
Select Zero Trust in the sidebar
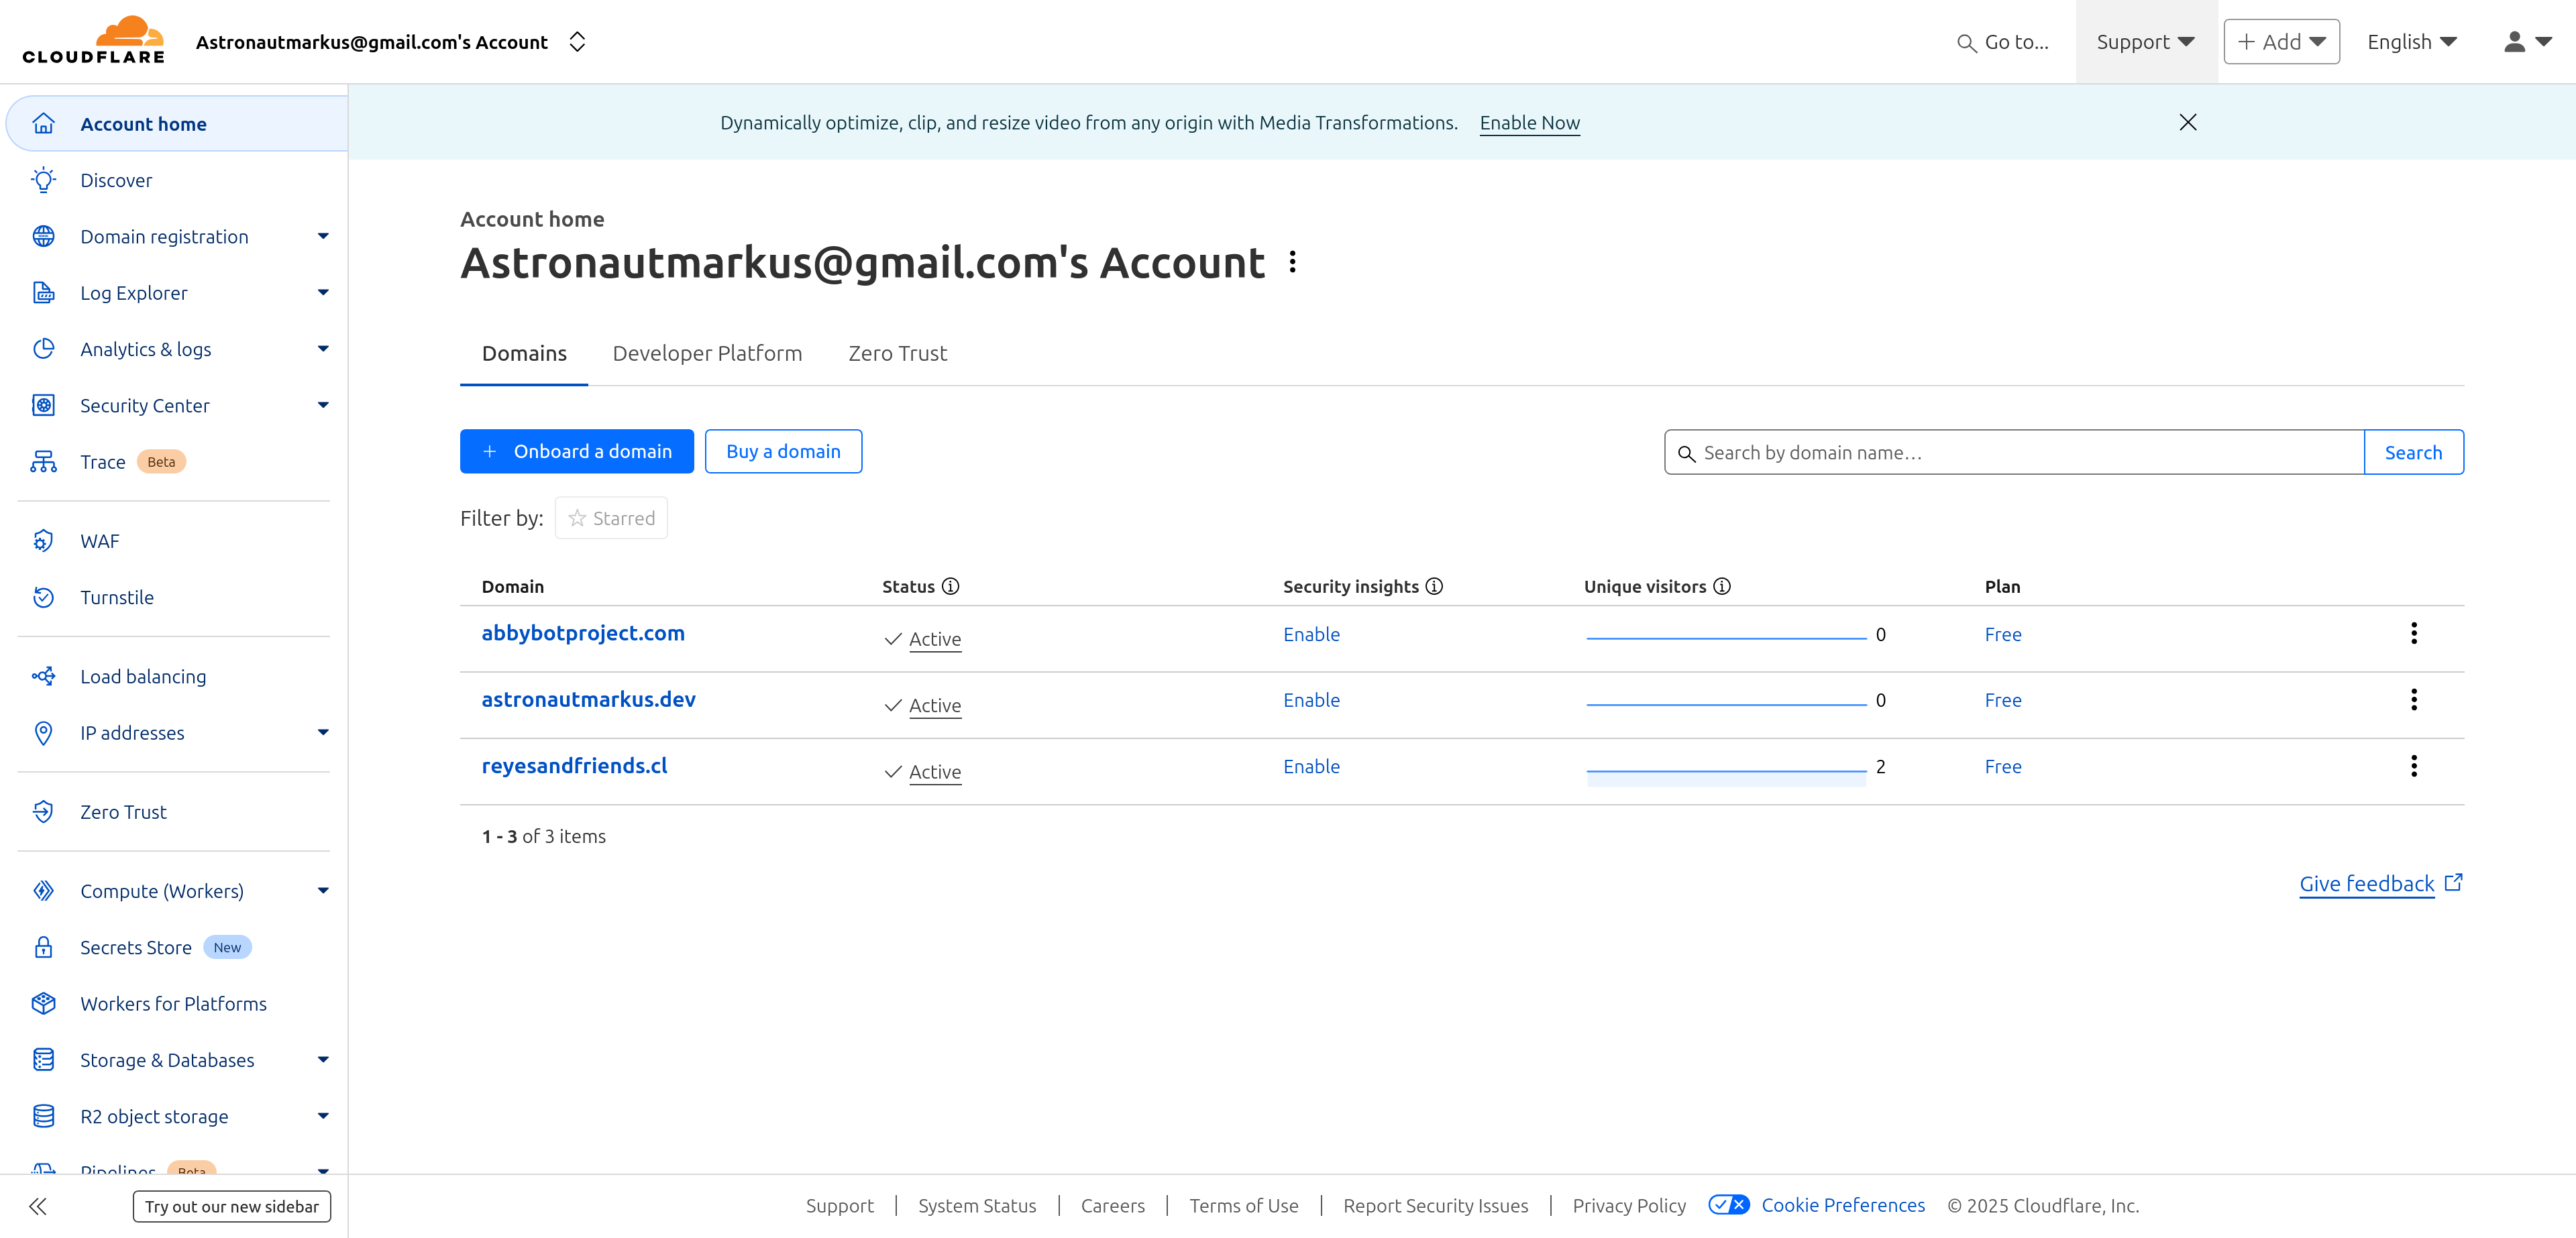[122, 811]
